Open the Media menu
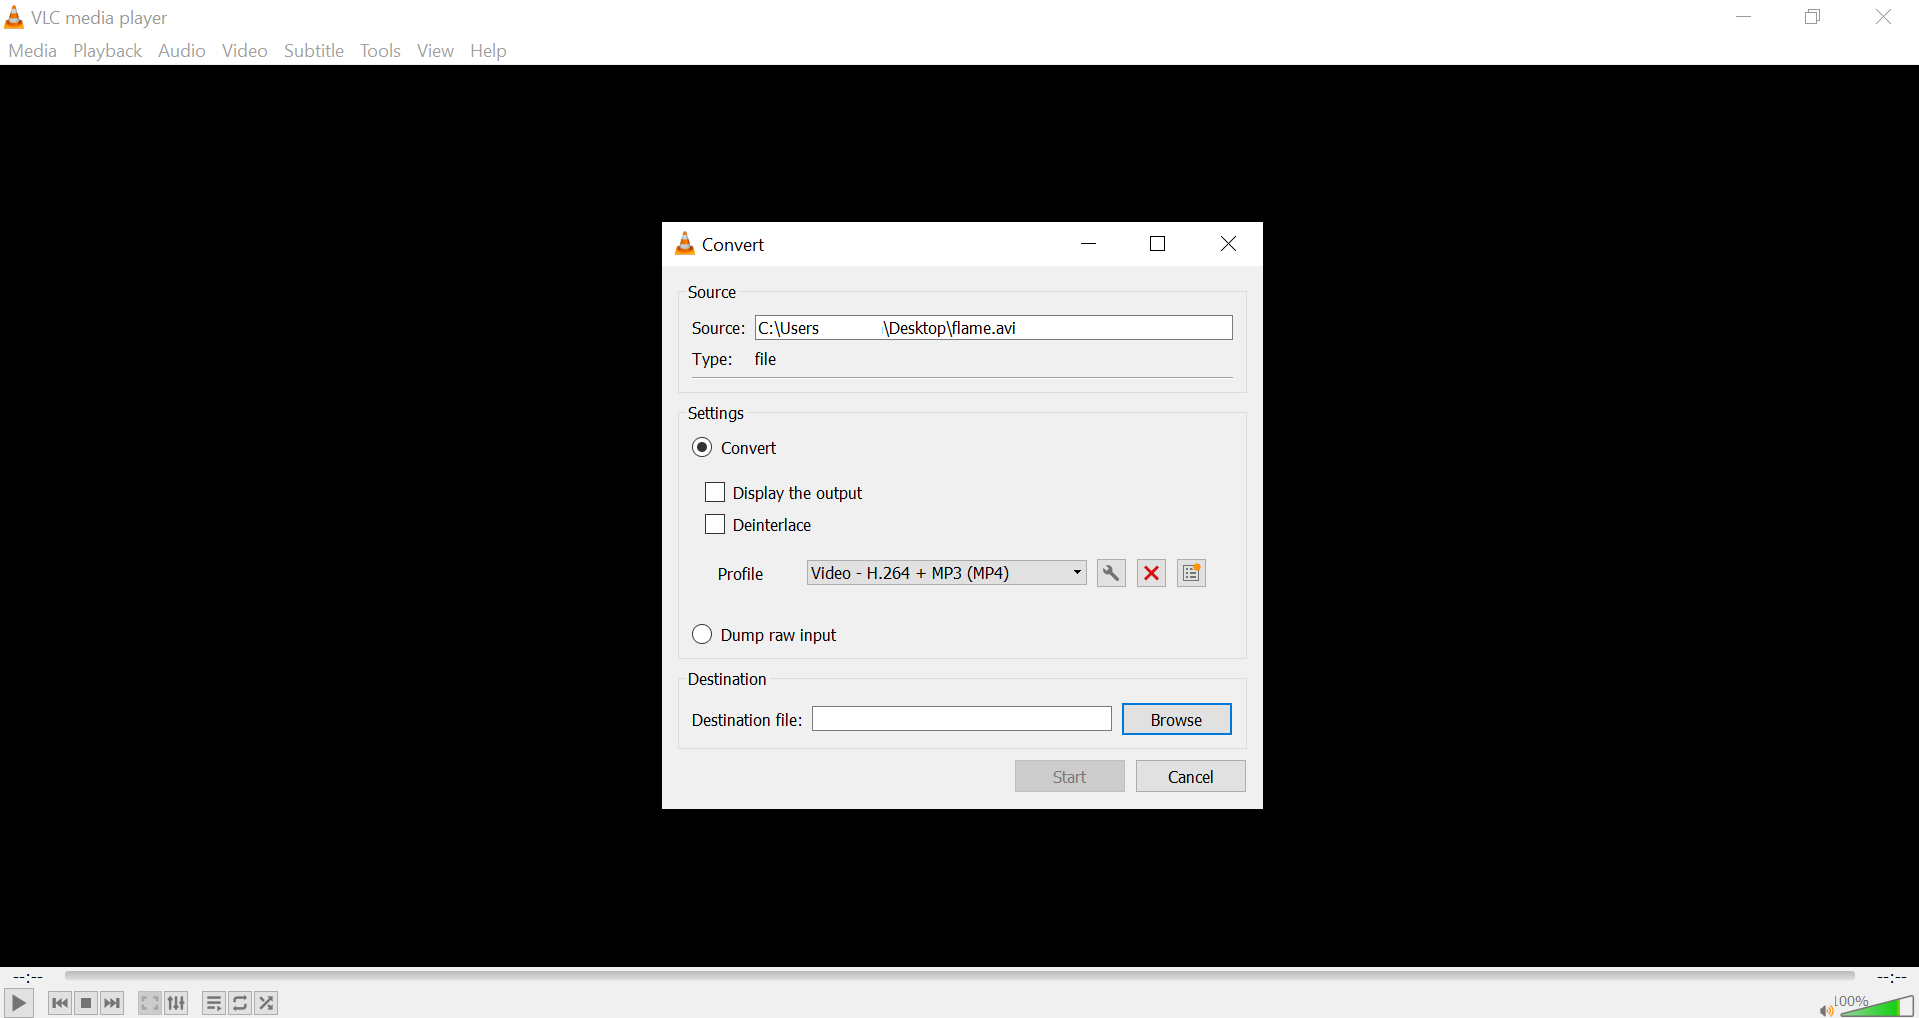Viewport: 1919px width, 1018px height. [x=32, y=51]
